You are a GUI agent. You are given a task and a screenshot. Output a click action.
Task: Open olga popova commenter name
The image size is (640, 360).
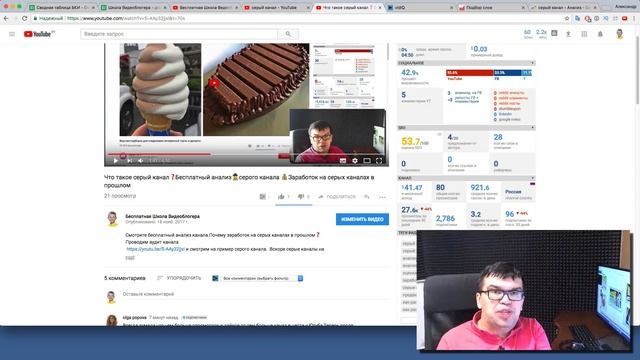[134, 317]
